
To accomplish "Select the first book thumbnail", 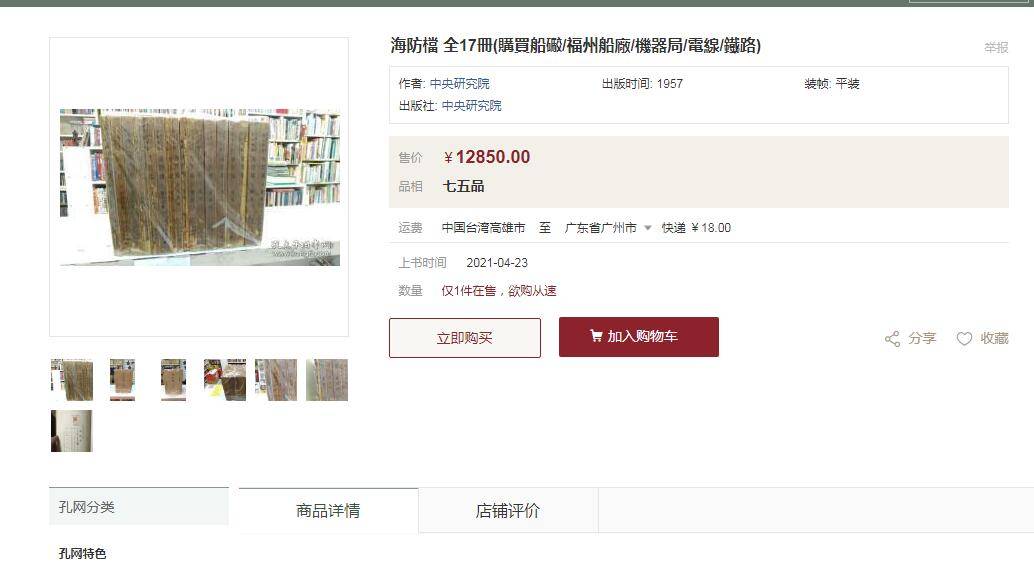I will [72, 380].
